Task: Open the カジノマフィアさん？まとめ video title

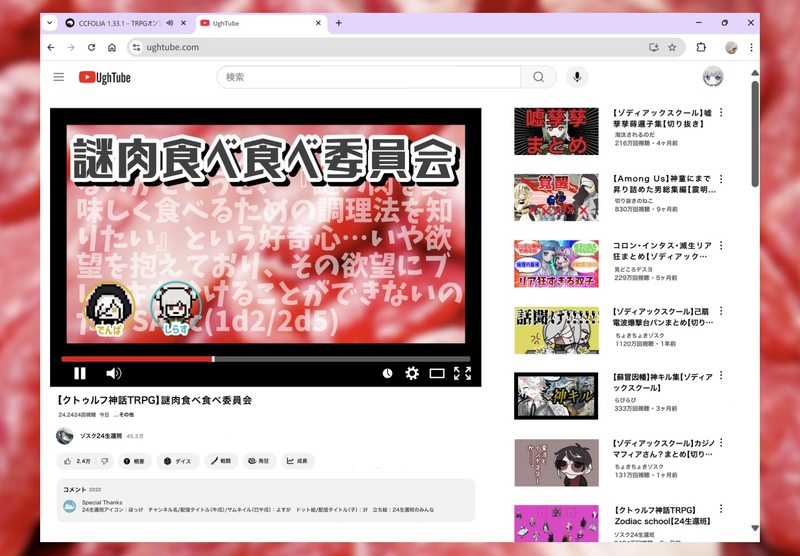Action: point(663,449)
